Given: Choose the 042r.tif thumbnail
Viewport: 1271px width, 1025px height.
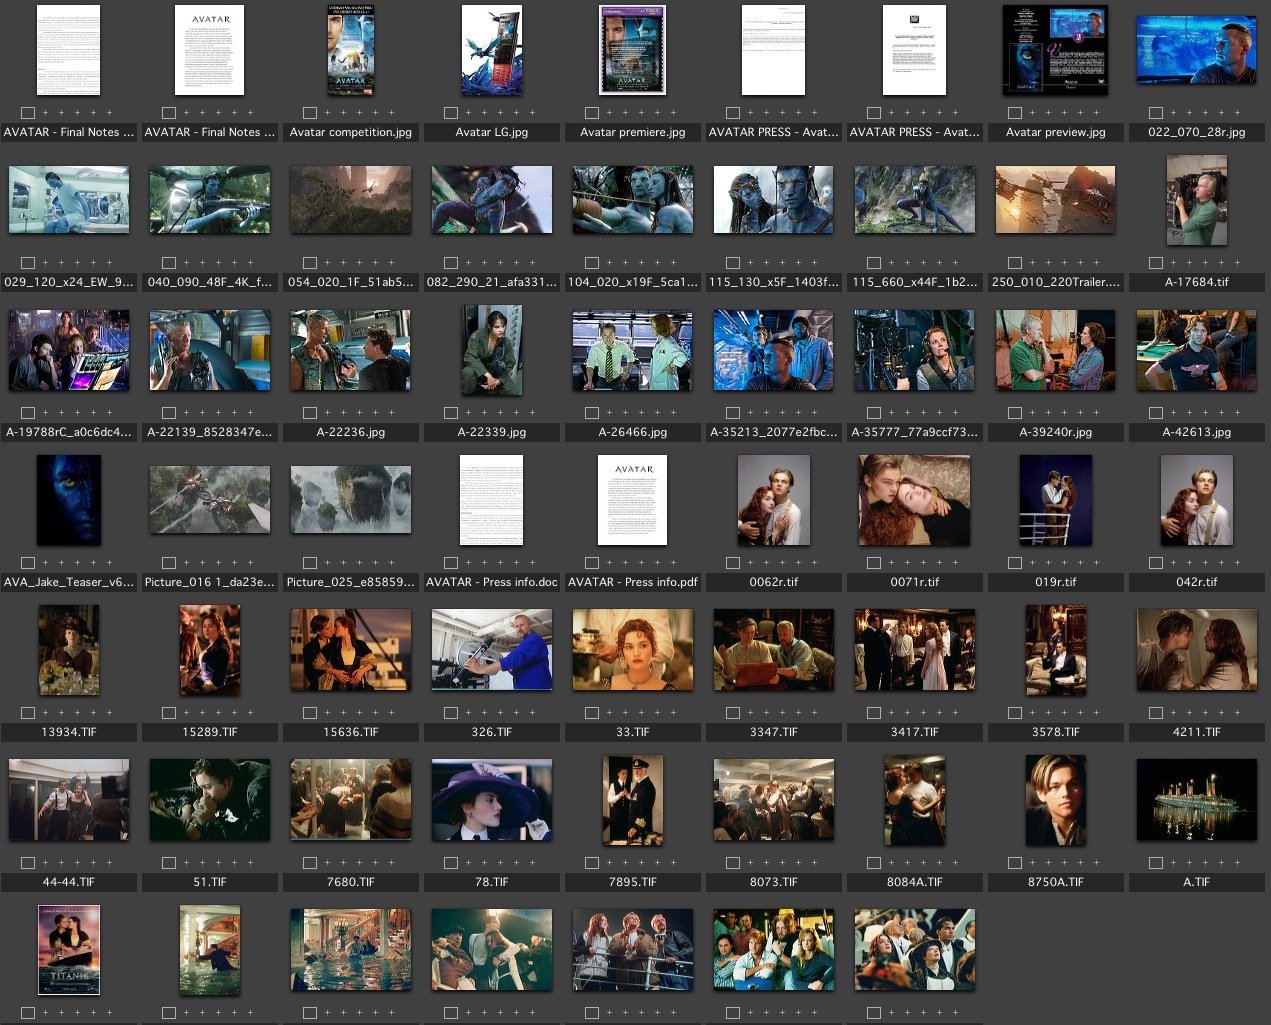Looking at the screenshot, I should (1196, 500).
